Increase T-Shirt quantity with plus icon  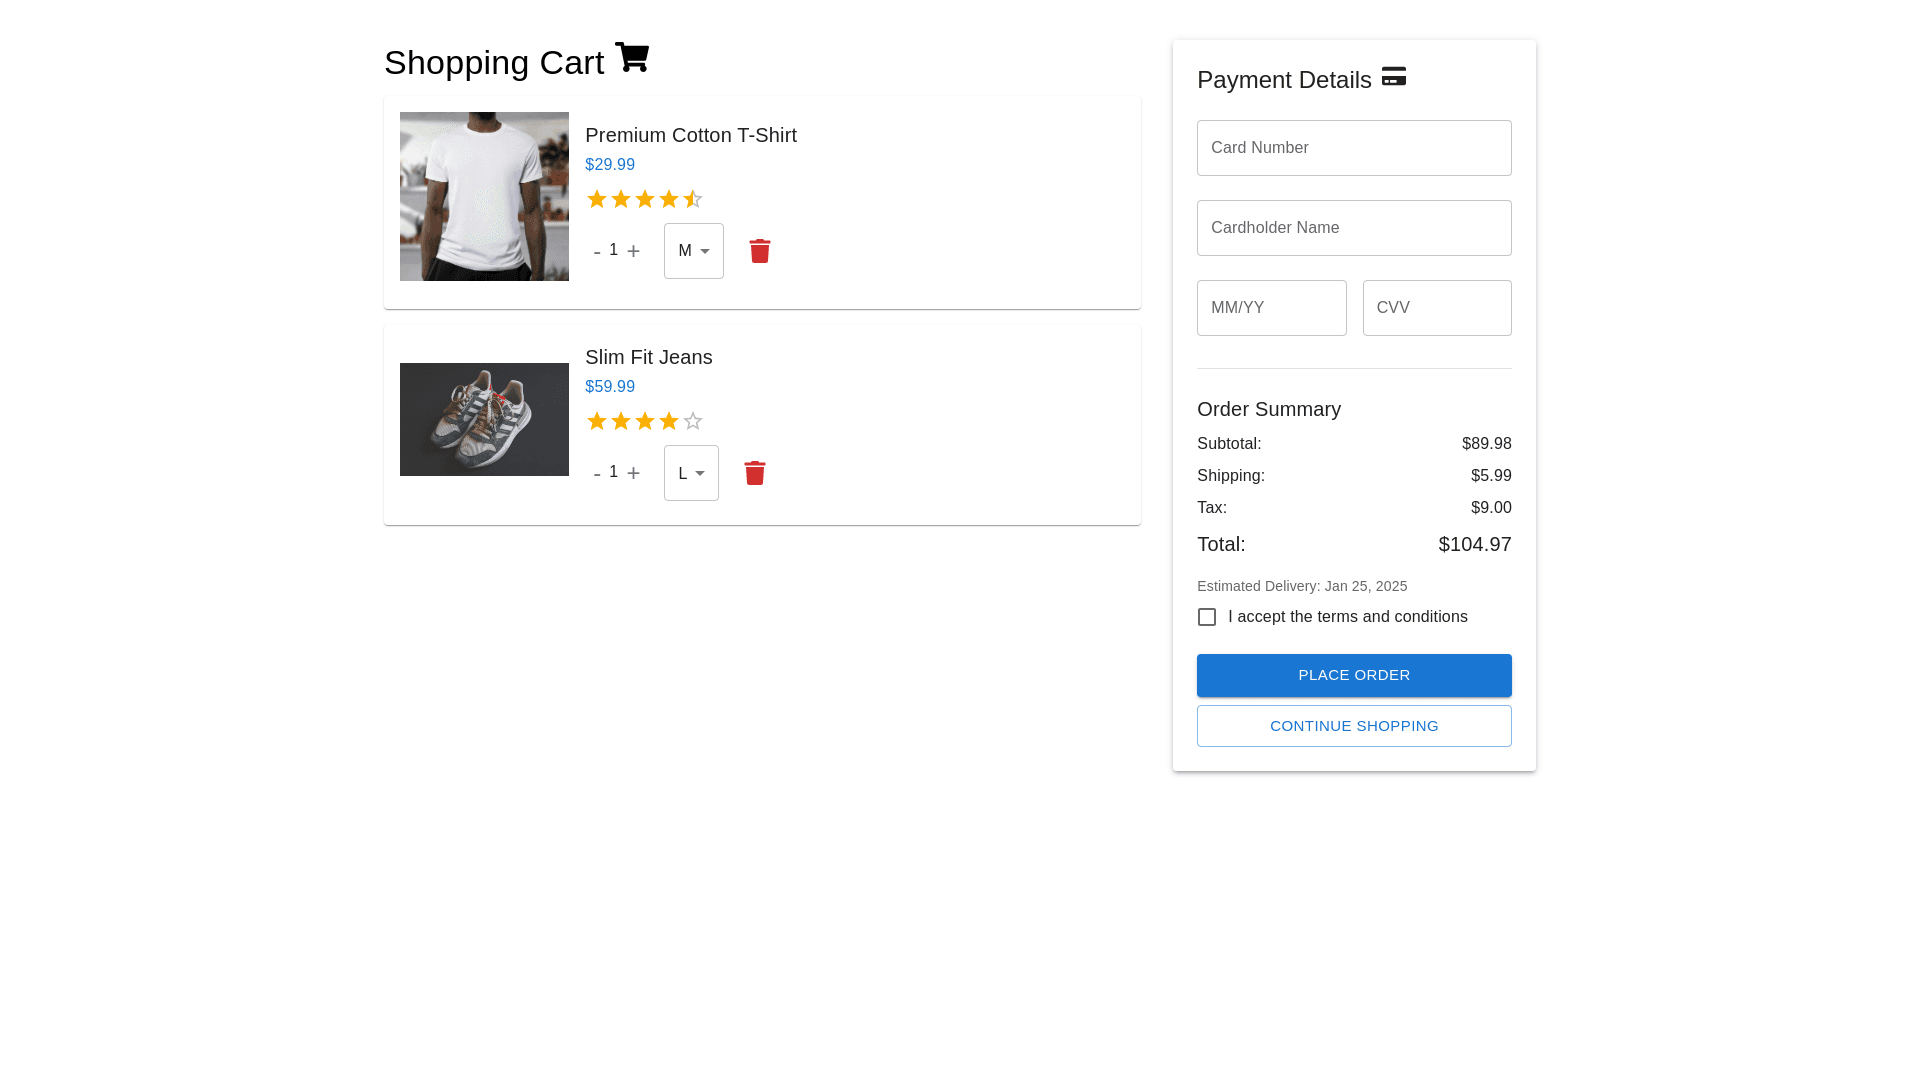point(633,251)
